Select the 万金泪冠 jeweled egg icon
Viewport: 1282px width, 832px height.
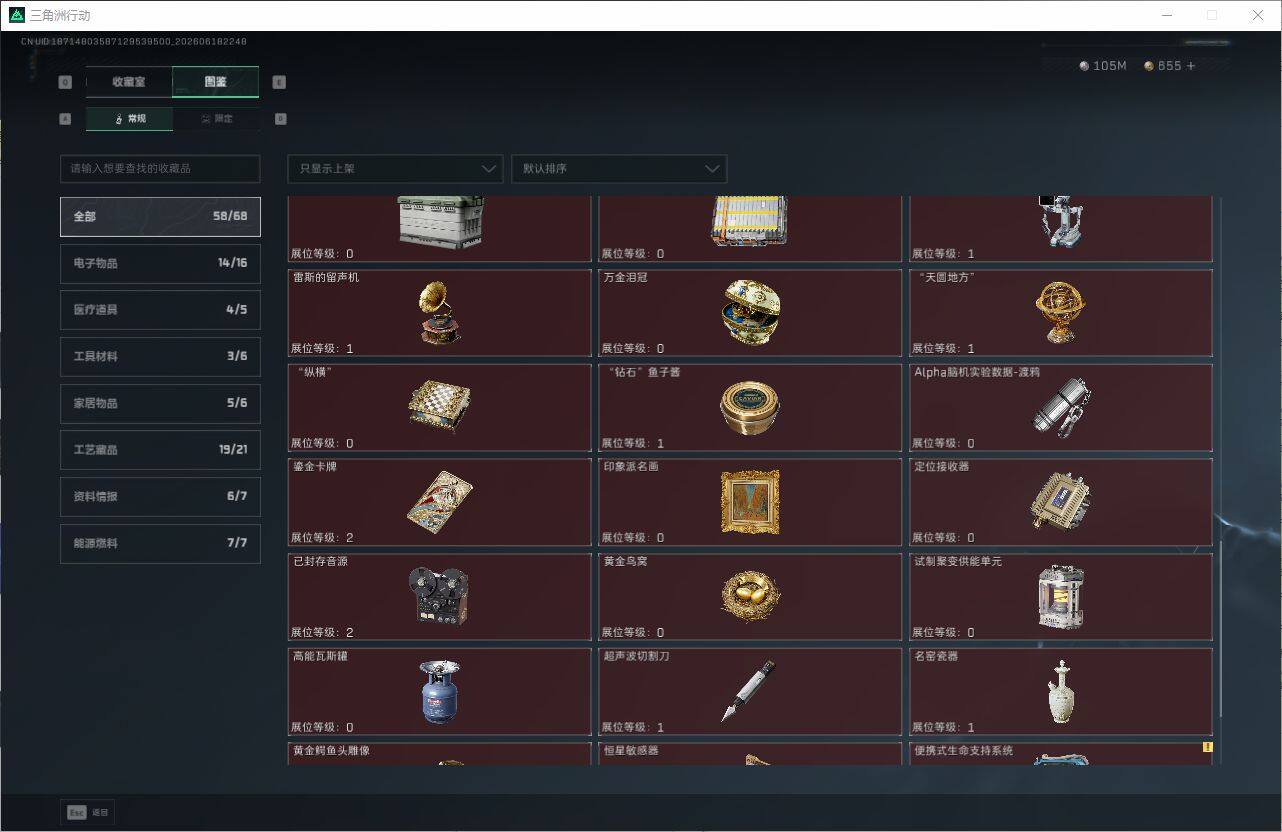coord(750,312)
